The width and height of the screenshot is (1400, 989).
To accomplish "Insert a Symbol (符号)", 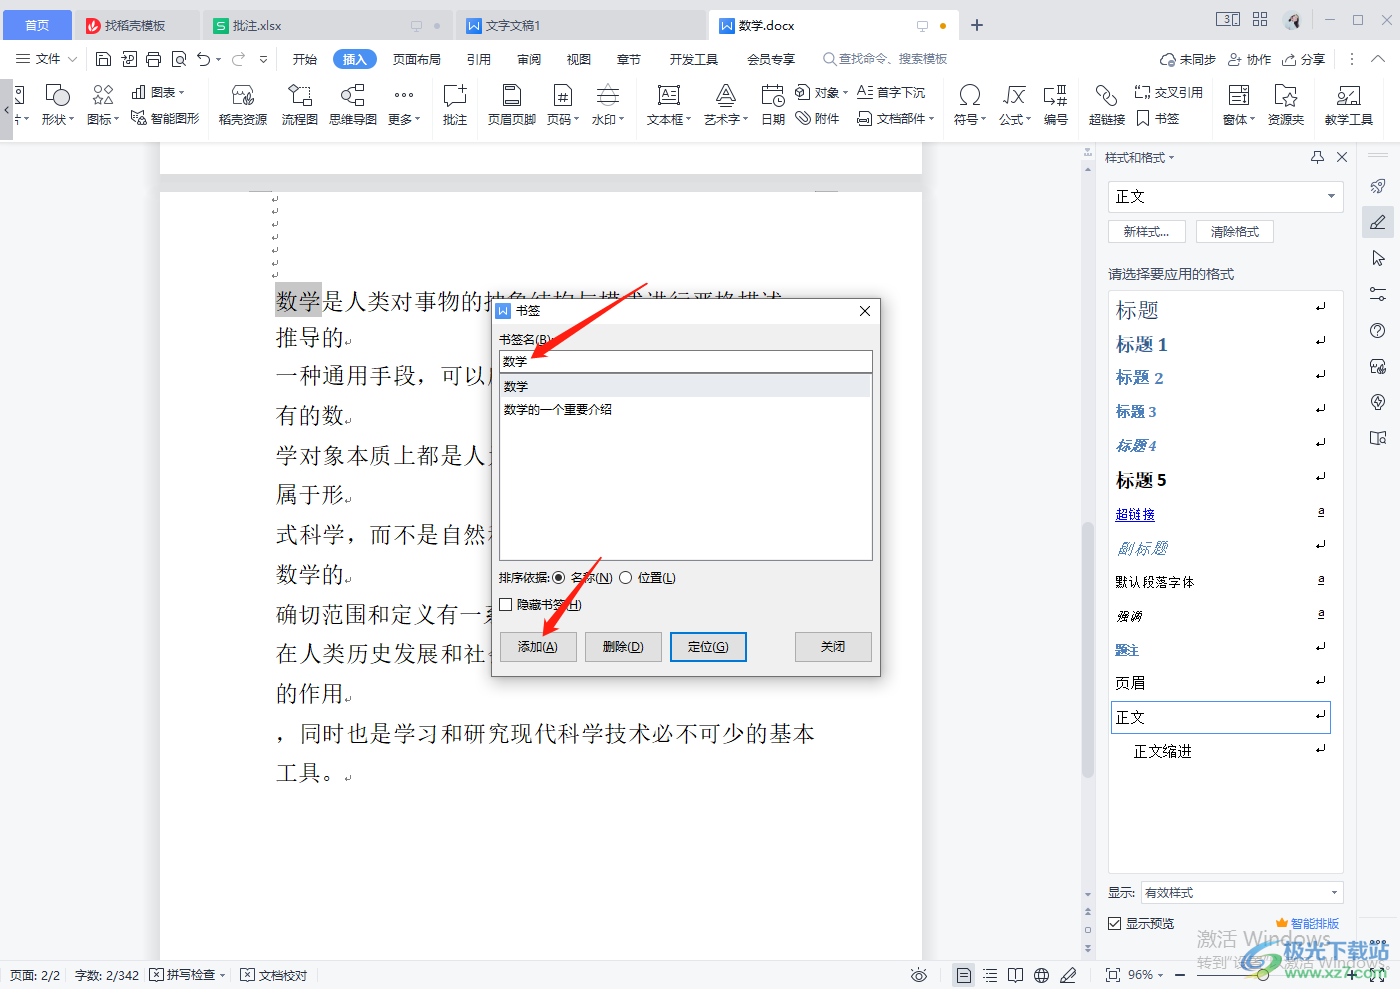I will click(969, 104).
